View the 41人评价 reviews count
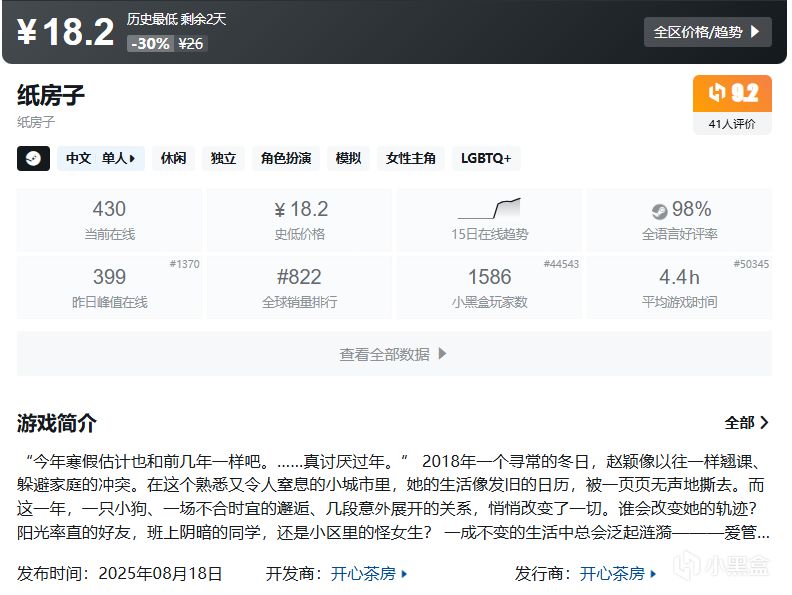 [x=732, y=124]
